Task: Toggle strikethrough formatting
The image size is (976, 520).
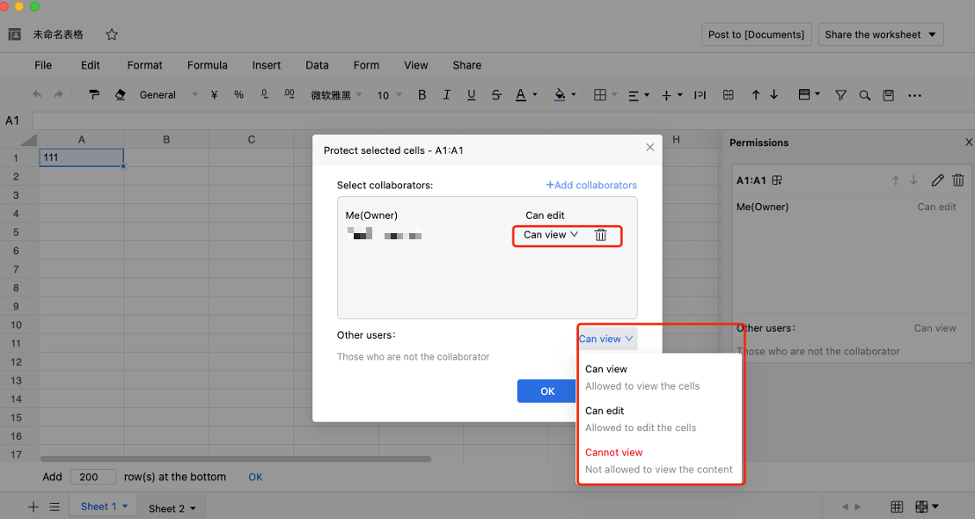Action: 496,95
